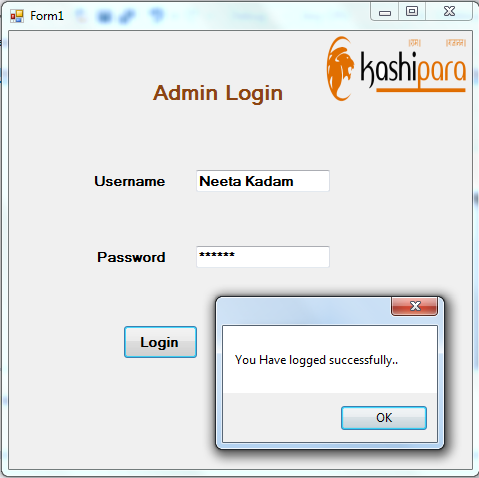
Task: Click the Admin Login heading
Action: click(218, 93)
